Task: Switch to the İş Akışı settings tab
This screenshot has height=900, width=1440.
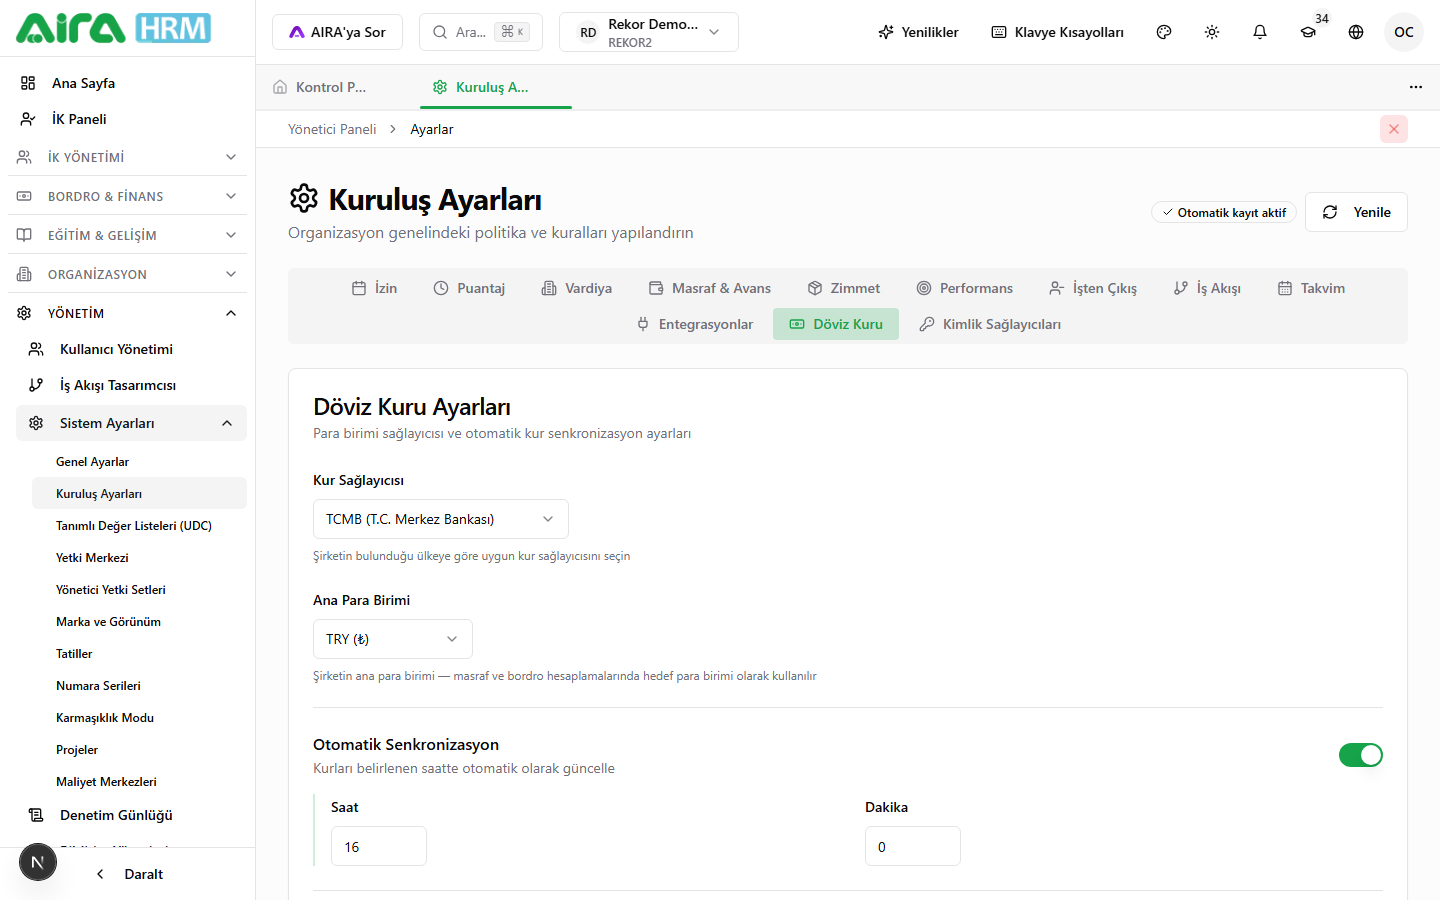Action: pos(1207,288)
